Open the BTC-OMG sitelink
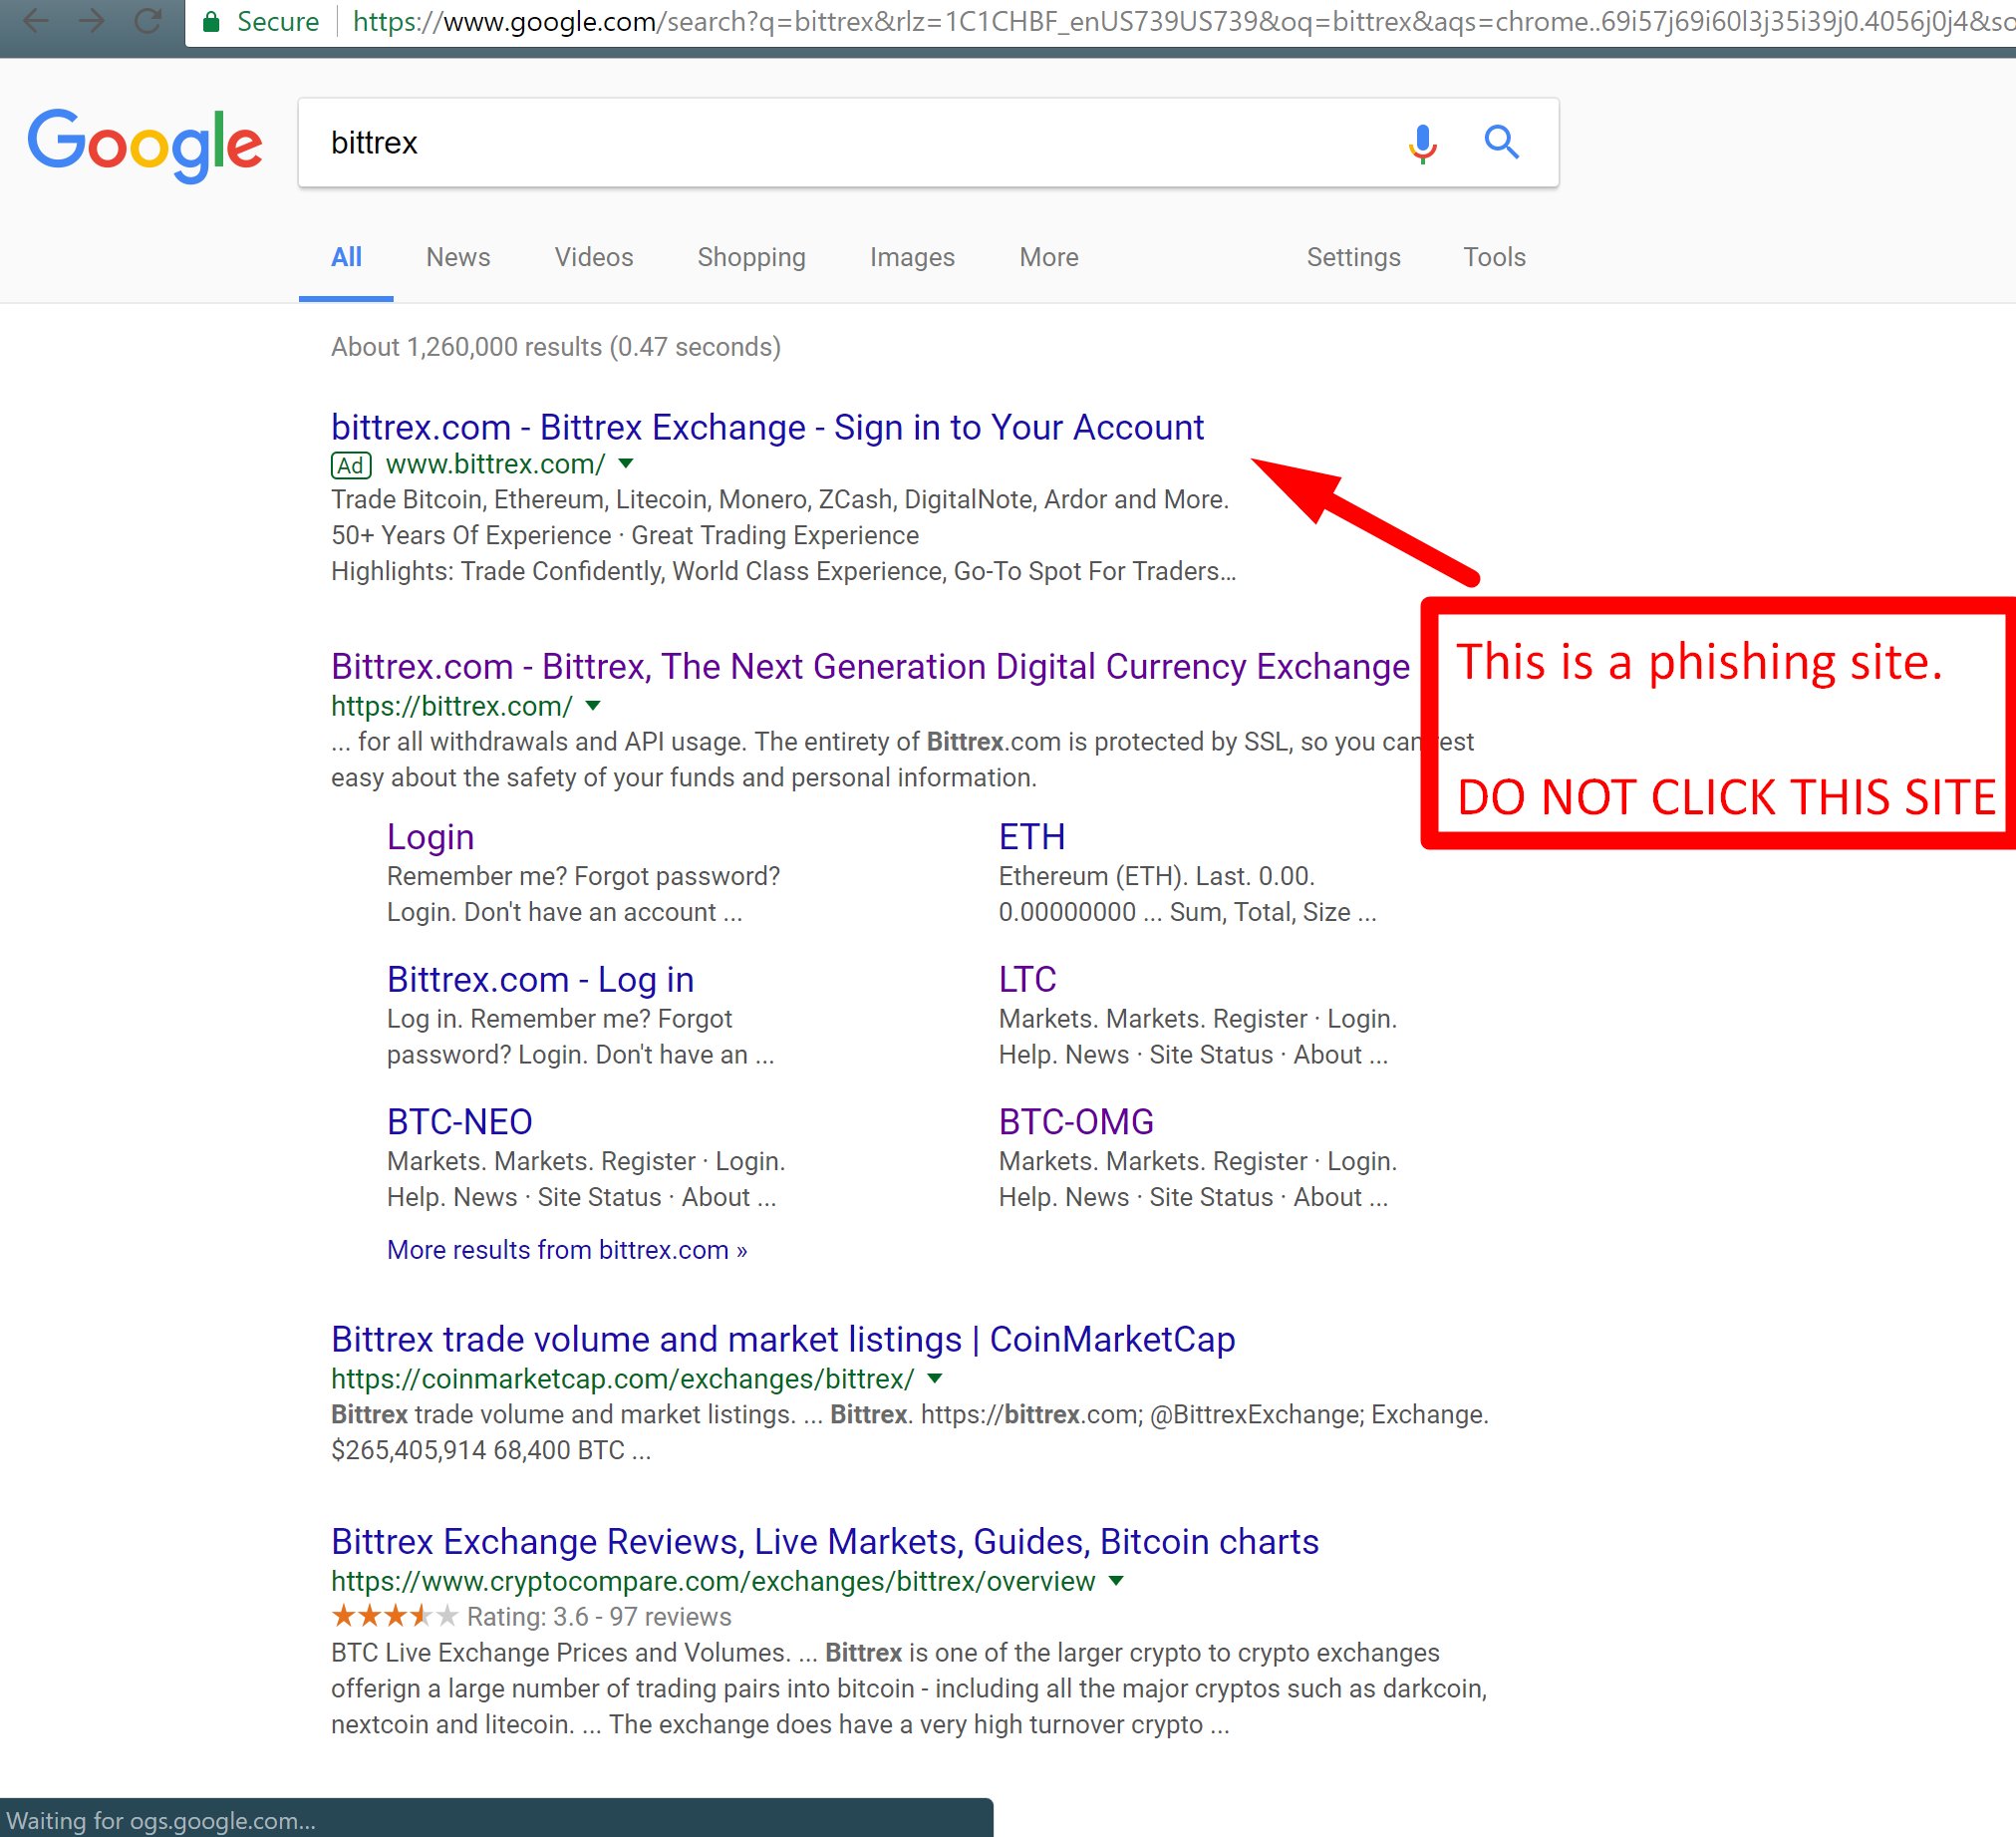 pos(1076,1122)
